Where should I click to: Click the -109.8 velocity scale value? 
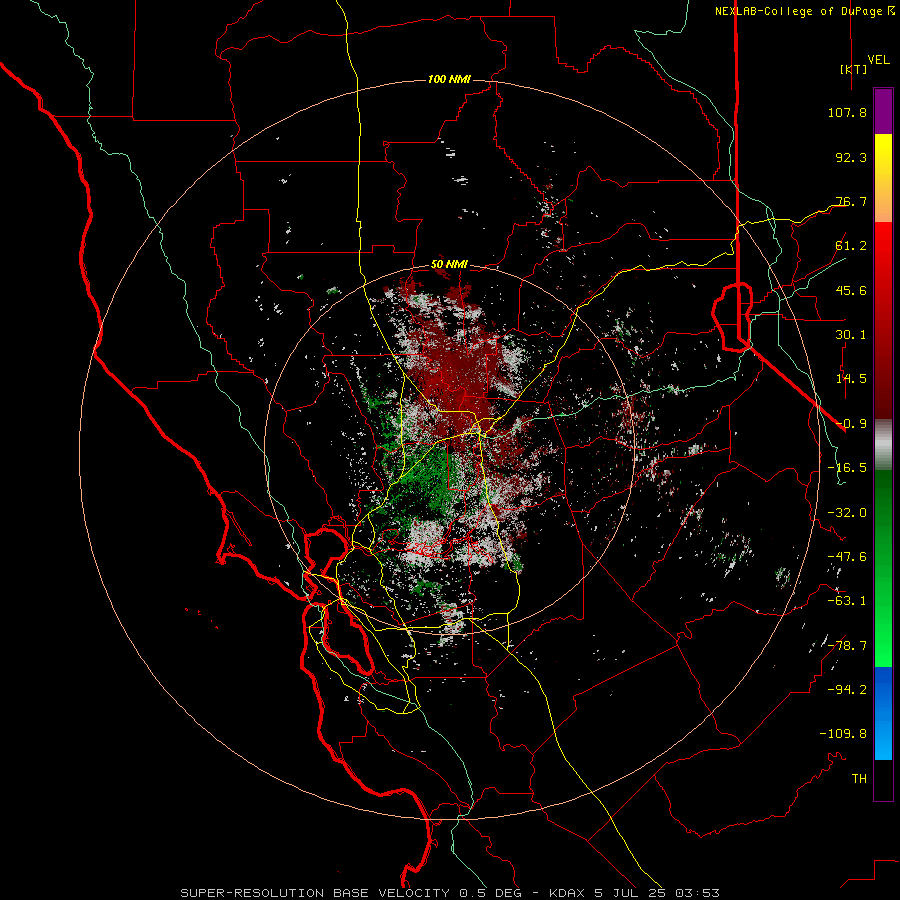(x=843, y=734)
